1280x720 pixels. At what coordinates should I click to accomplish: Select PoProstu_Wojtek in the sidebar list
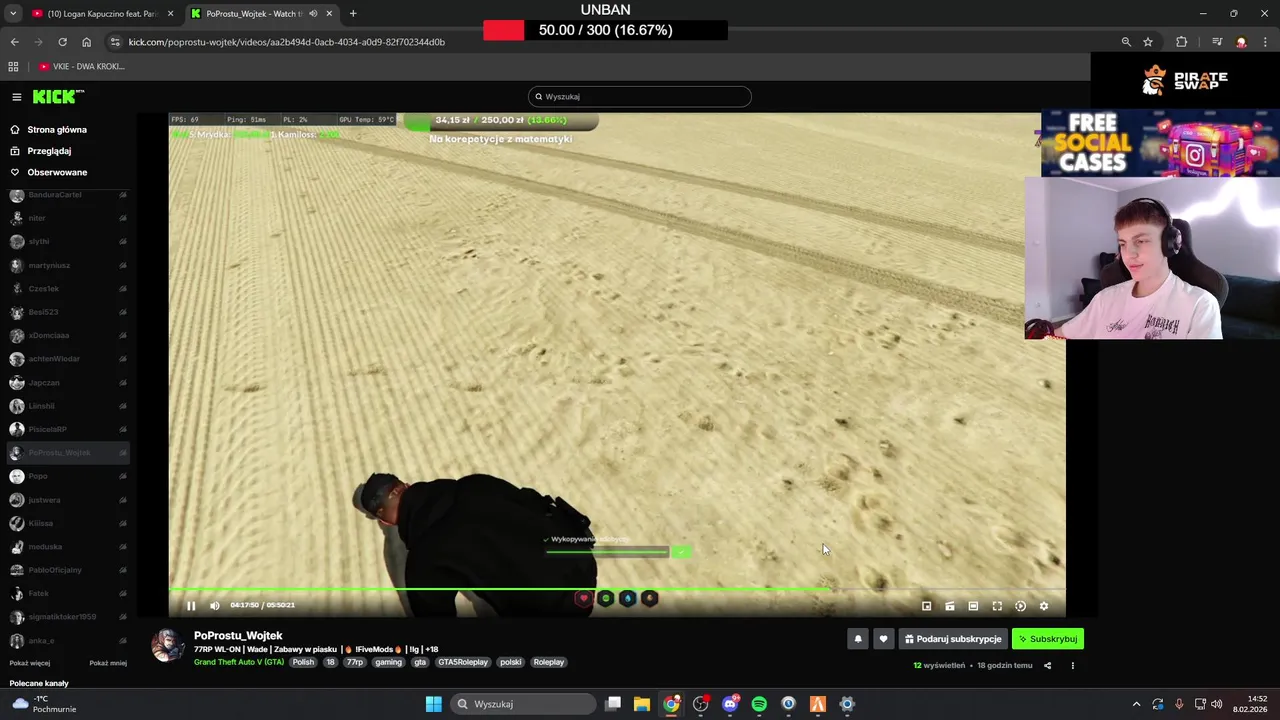click(68, 453)
